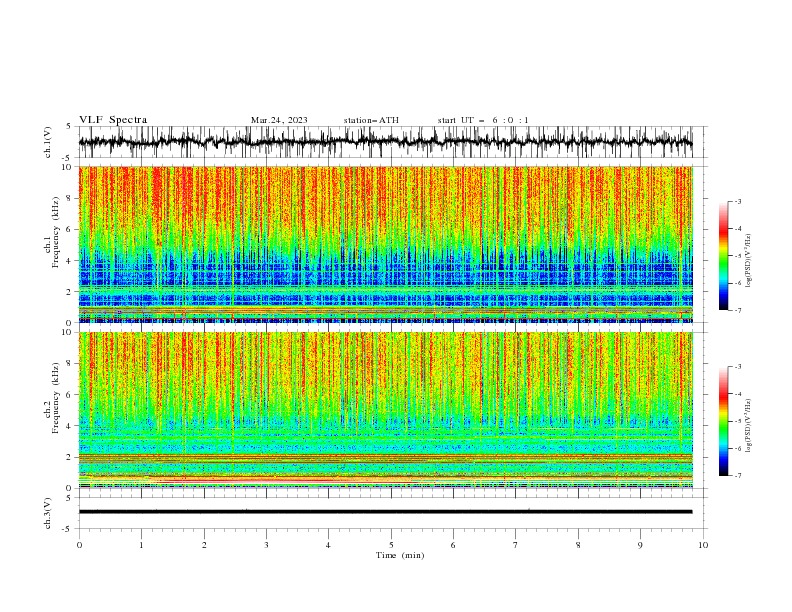792x612 pixels.
Task: Click the 'ch.3(V)' axis label
Action: click(x=48, y=513)
